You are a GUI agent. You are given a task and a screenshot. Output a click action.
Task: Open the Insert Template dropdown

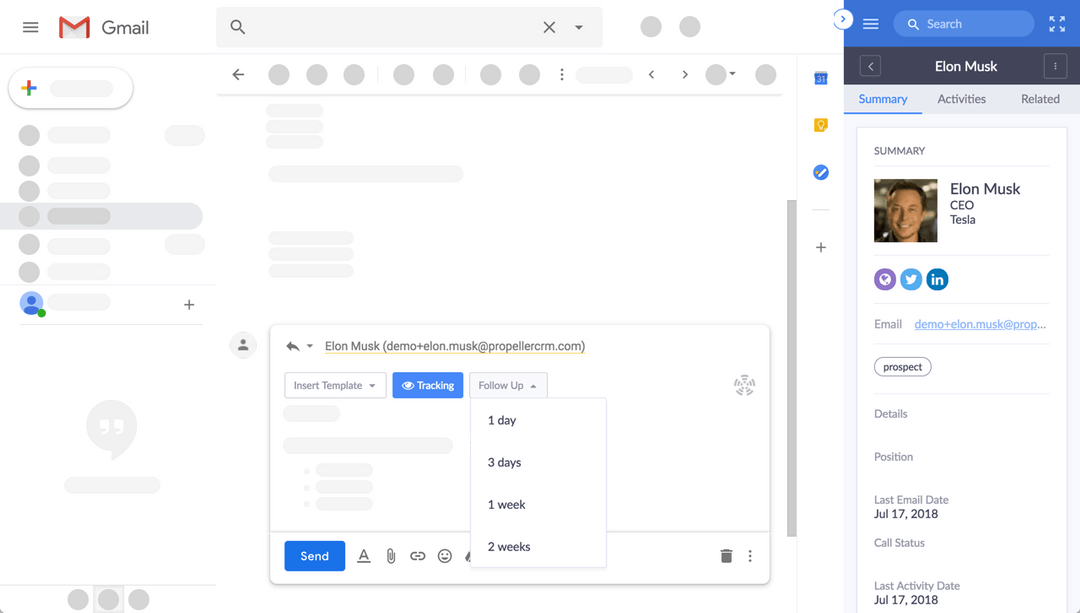tap(334, 385)
